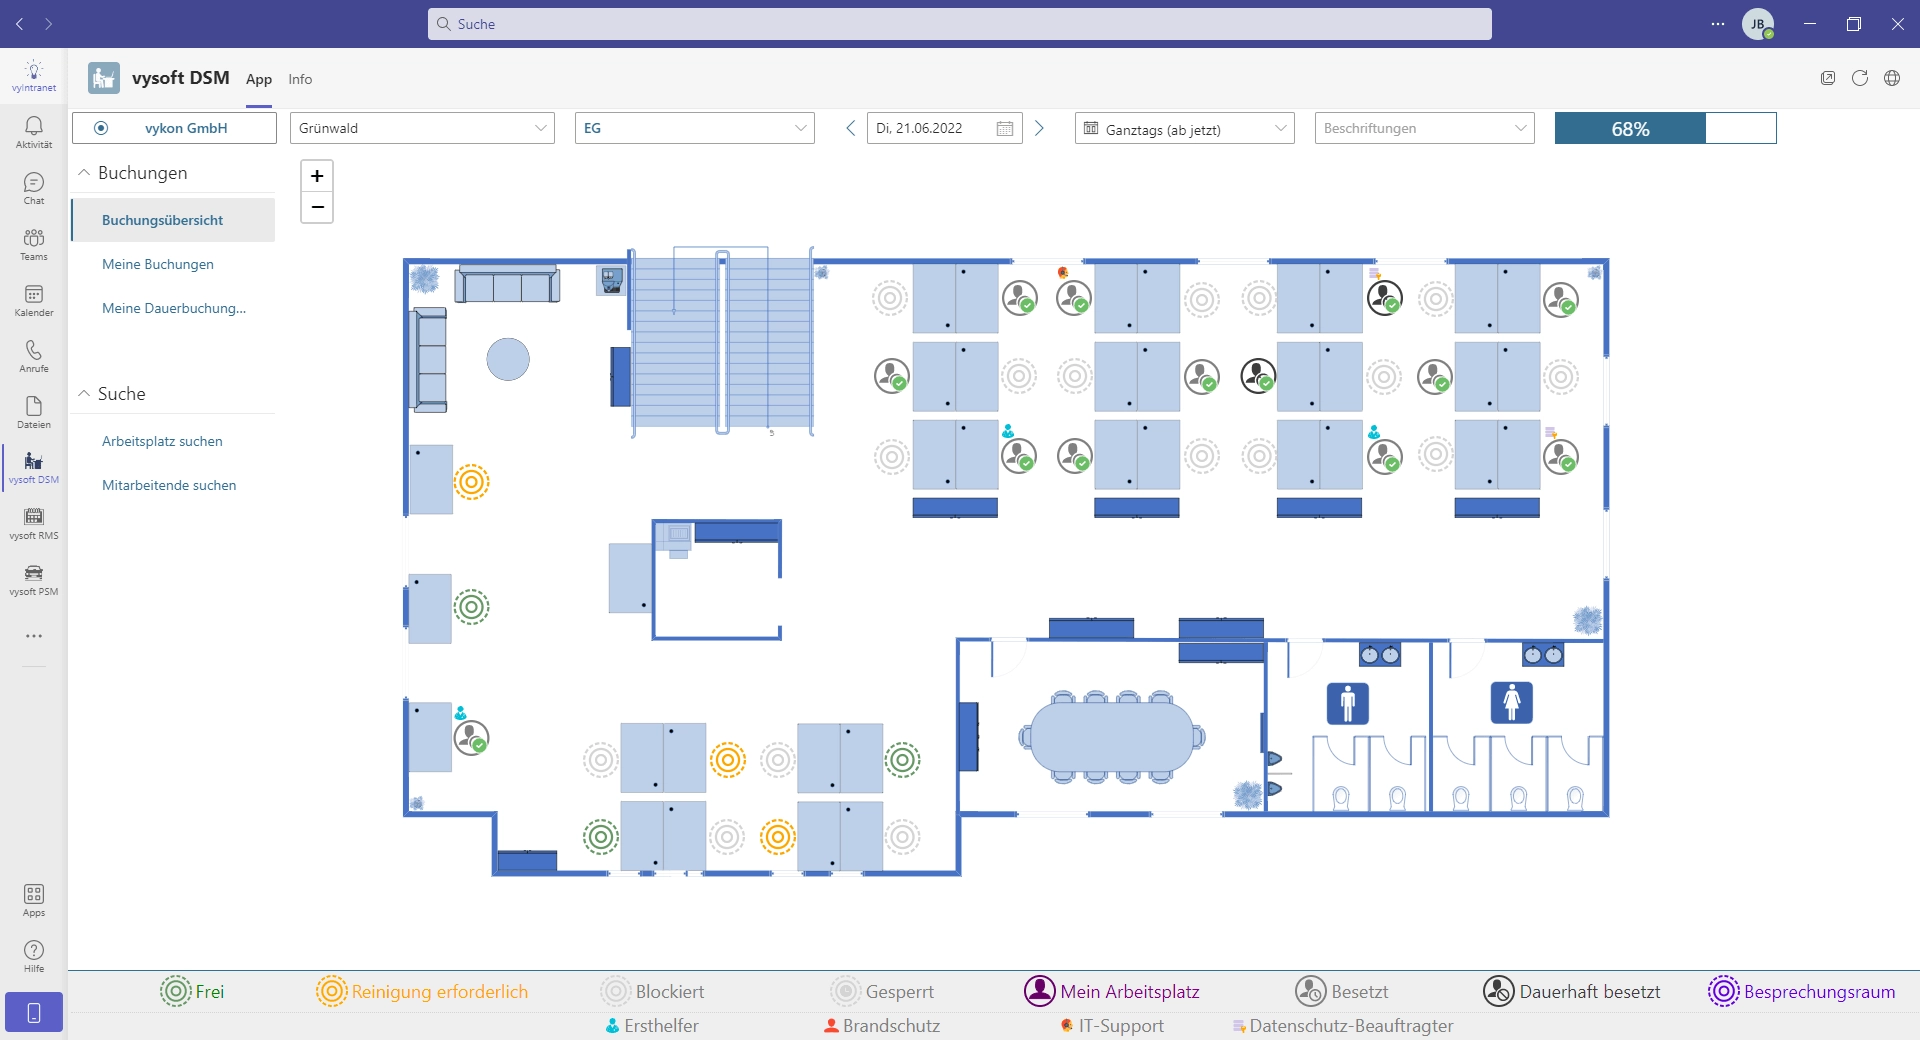Click the Ersthelfer legend entry
This screenshot has height=1040, width=1920.
pyautogui.click(x=652, y=1026)
